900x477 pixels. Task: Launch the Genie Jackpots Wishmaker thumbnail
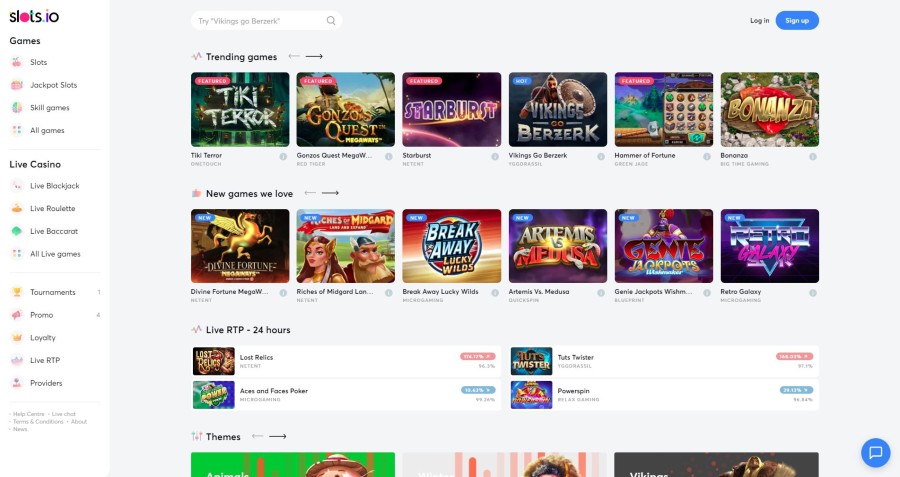pyautogui.click(x=664, y=246)
